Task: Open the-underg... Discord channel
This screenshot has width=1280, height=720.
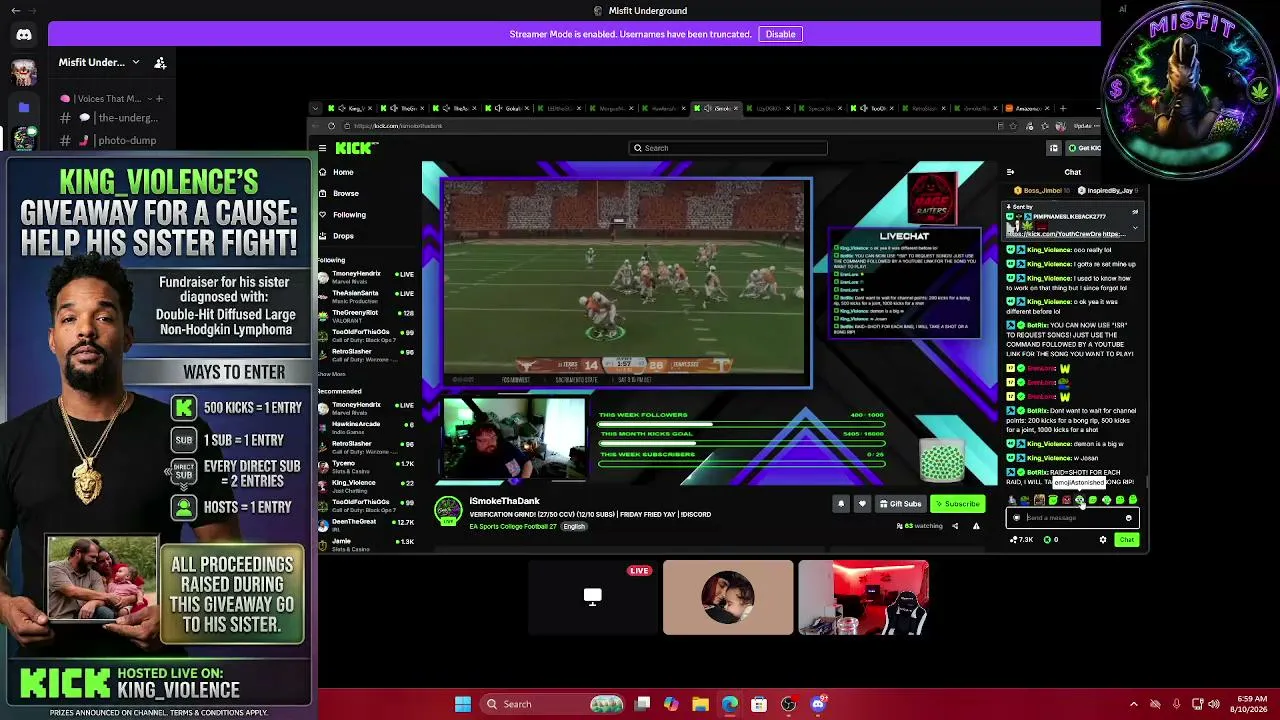Action: 108,118
